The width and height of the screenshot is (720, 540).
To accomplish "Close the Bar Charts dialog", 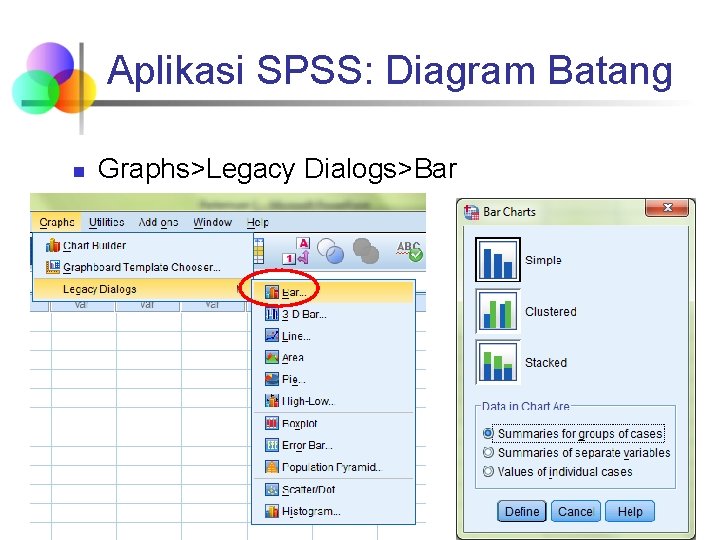I will (x=667, y=208).
